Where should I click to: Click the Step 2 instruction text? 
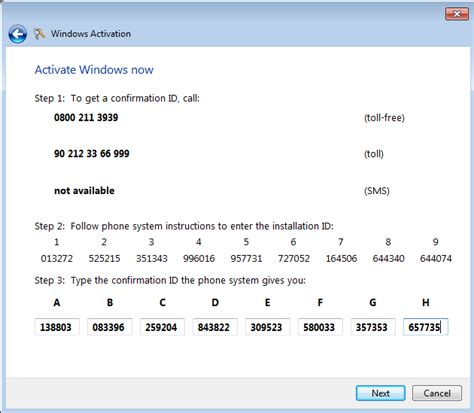[184, 226]
